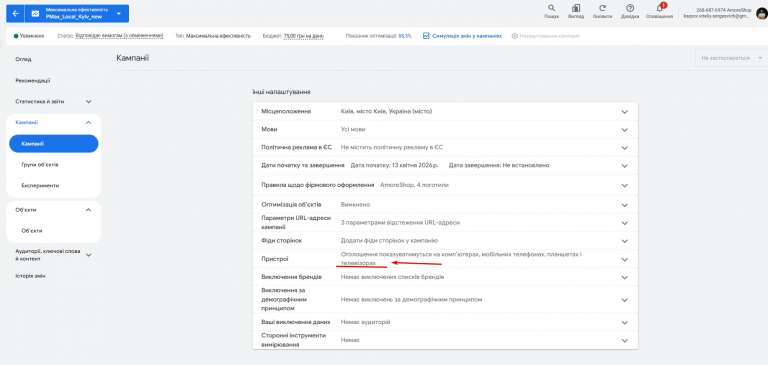Screen dimensions: 768x365
Task: Click the Вимкнено value for Оптимізація об'єктів
Action: [x=356, y=205]
